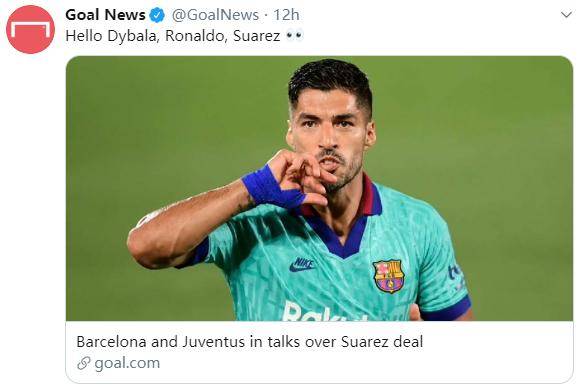Click the eyes emoji in the tweet
Viewport: 578px width, 390px height.
pos(295,35)
